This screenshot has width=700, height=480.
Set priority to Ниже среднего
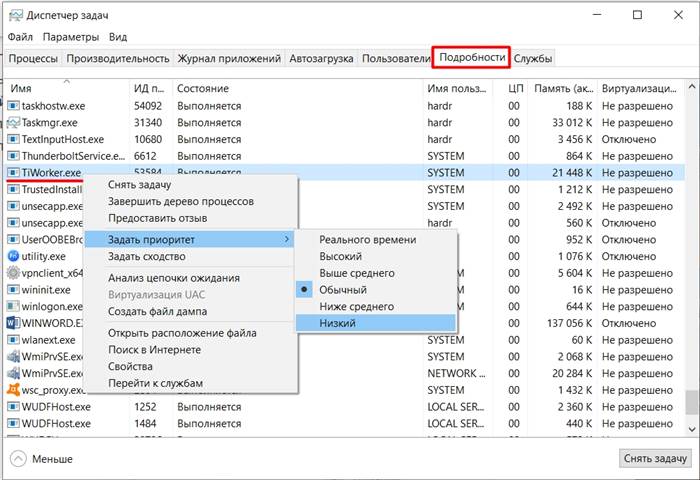click(x=375, y=306)
